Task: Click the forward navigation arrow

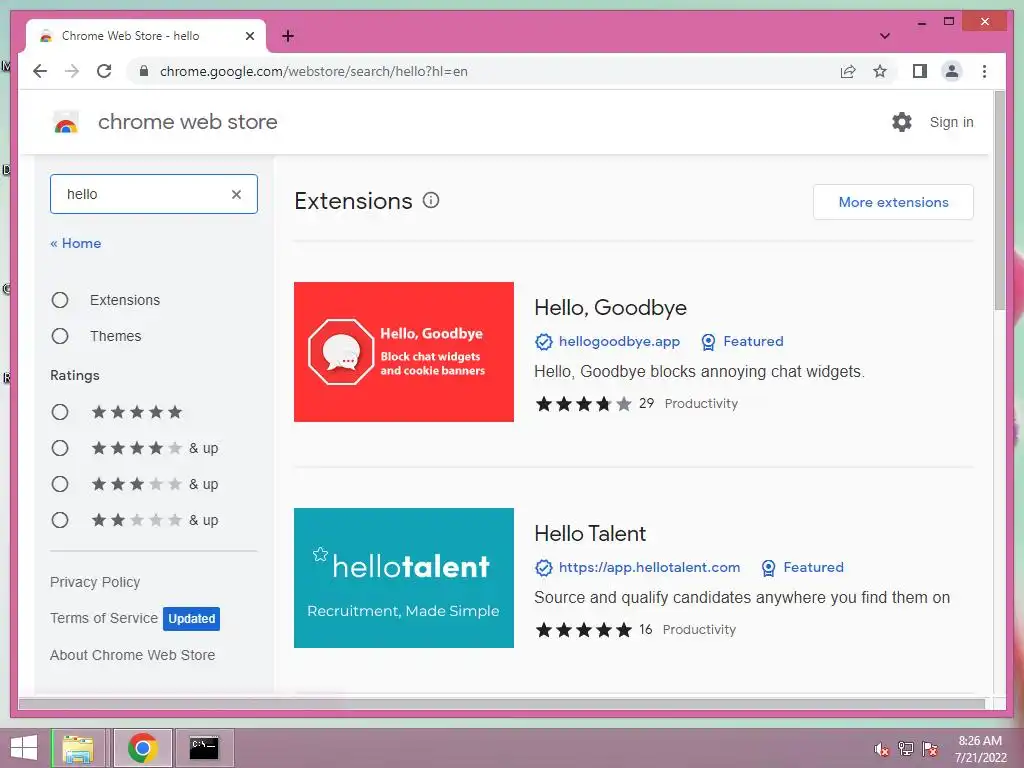Action: click(x=72, y=71)
